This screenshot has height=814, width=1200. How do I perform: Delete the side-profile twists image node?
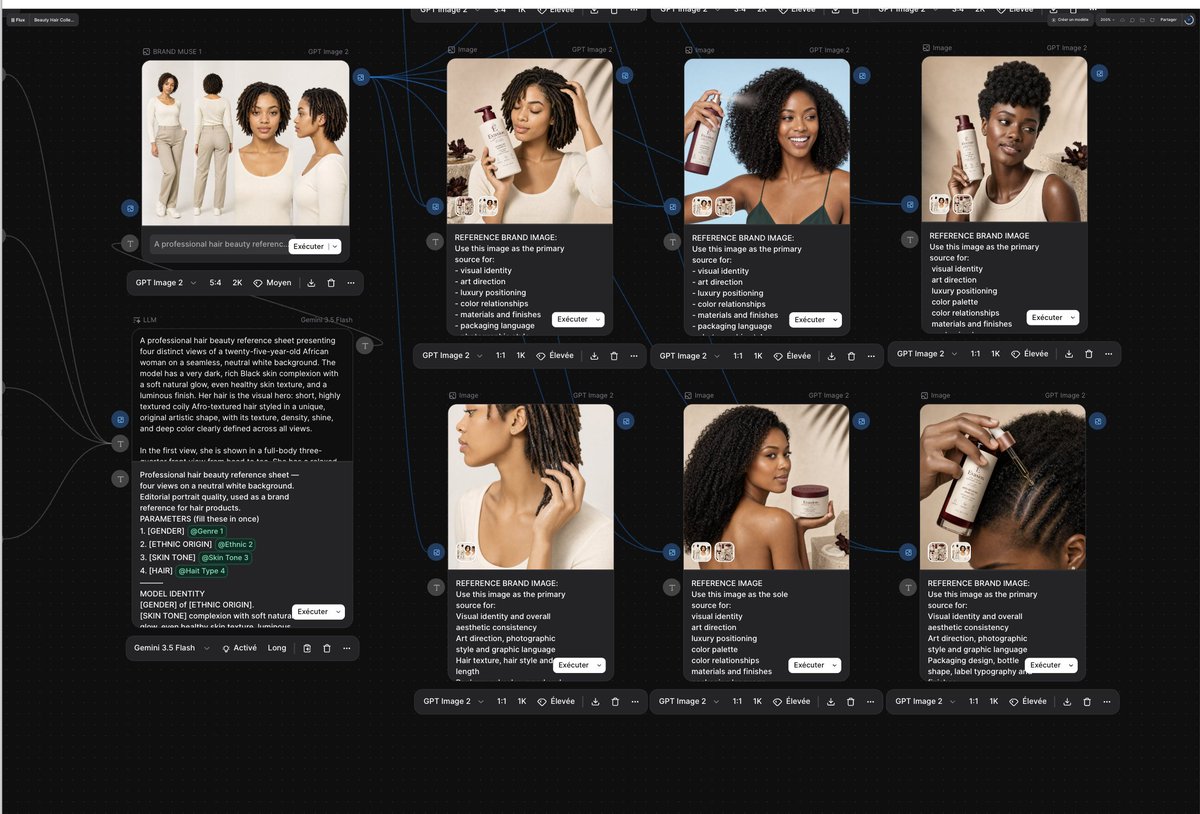point(615,702)
